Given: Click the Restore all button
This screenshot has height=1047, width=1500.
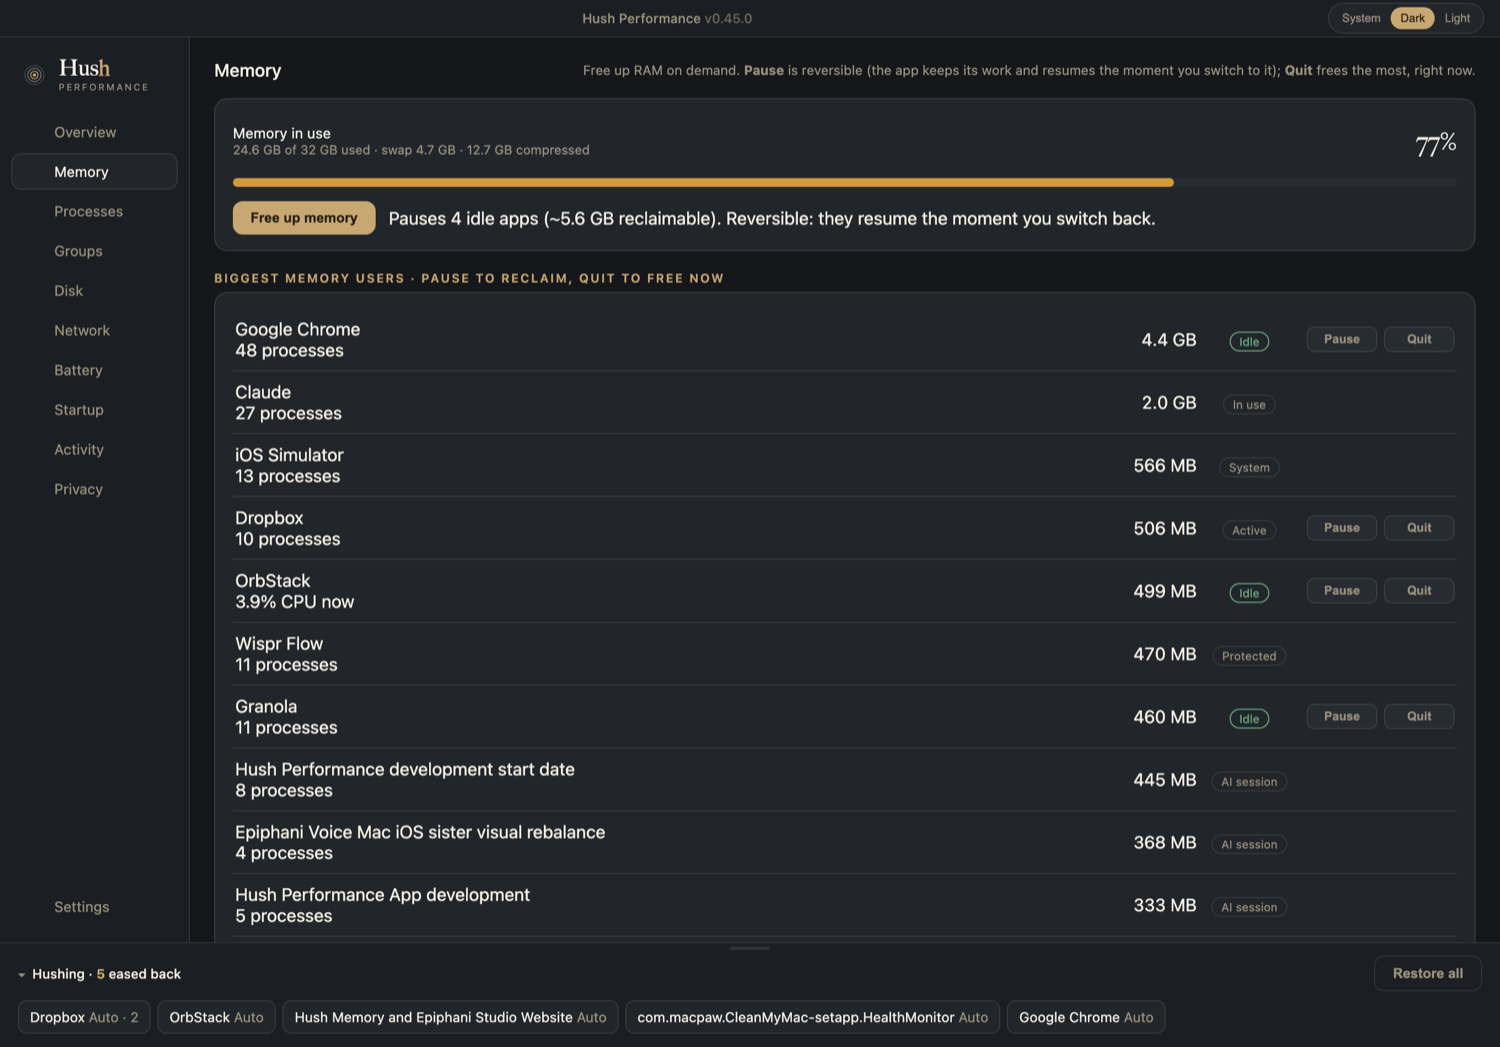Looking at the screenshot, I should (x=1427, y=974).
